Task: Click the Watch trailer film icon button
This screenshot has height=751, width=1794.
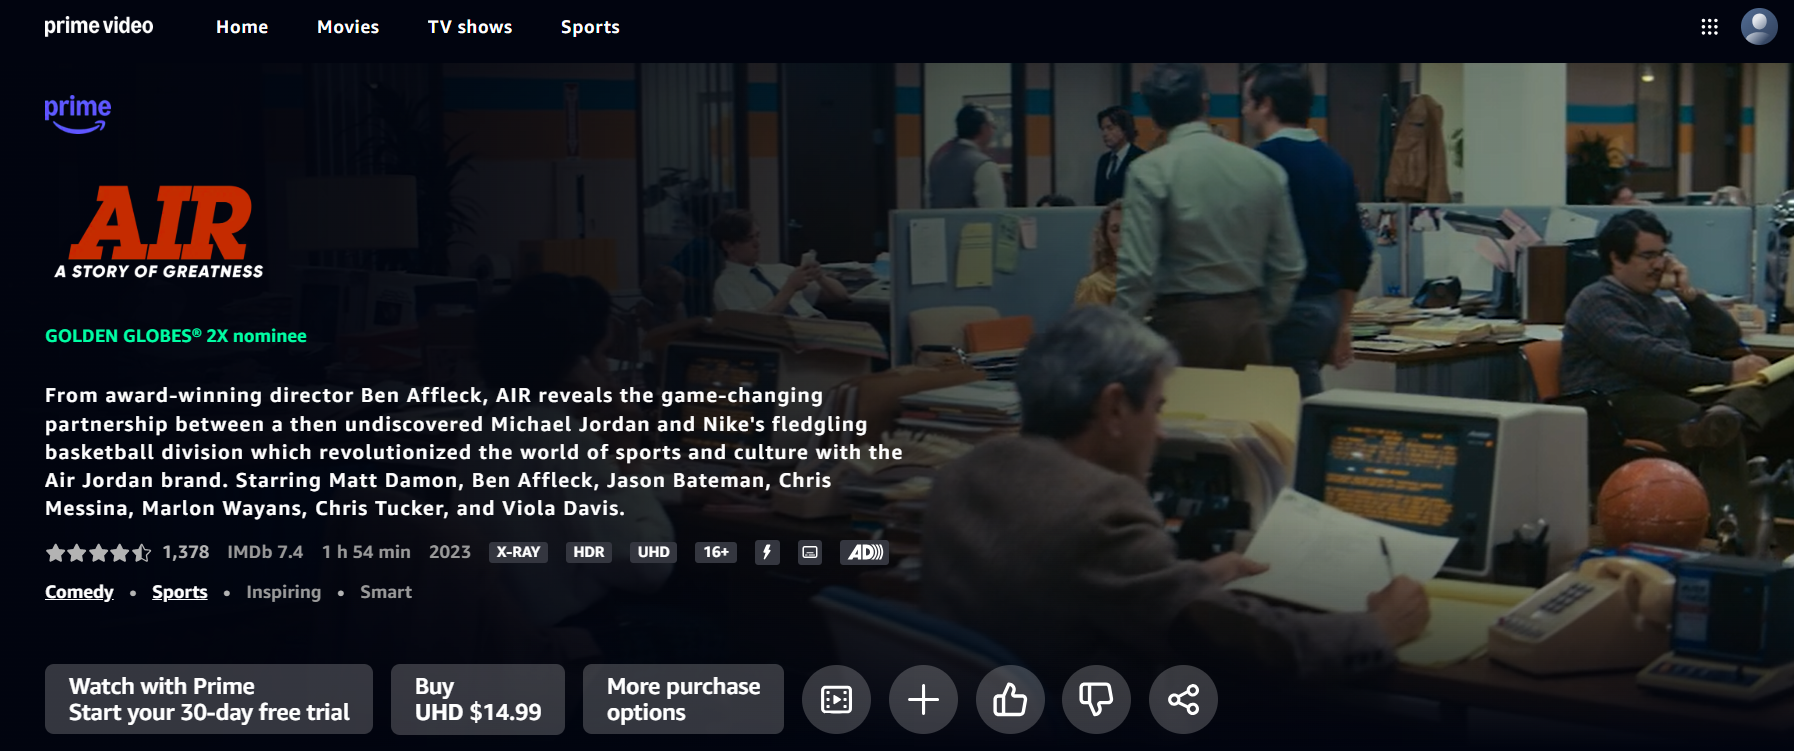Action: [x=836, y=699]
